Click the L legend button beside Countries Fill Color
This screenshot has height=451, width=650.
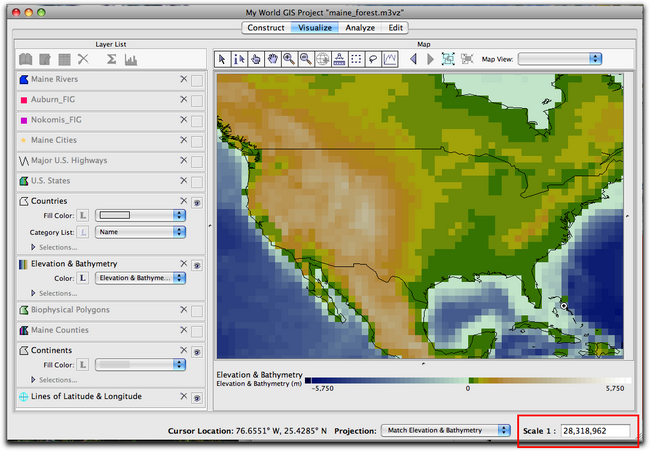pyautogui.click(x=83, y=215)
